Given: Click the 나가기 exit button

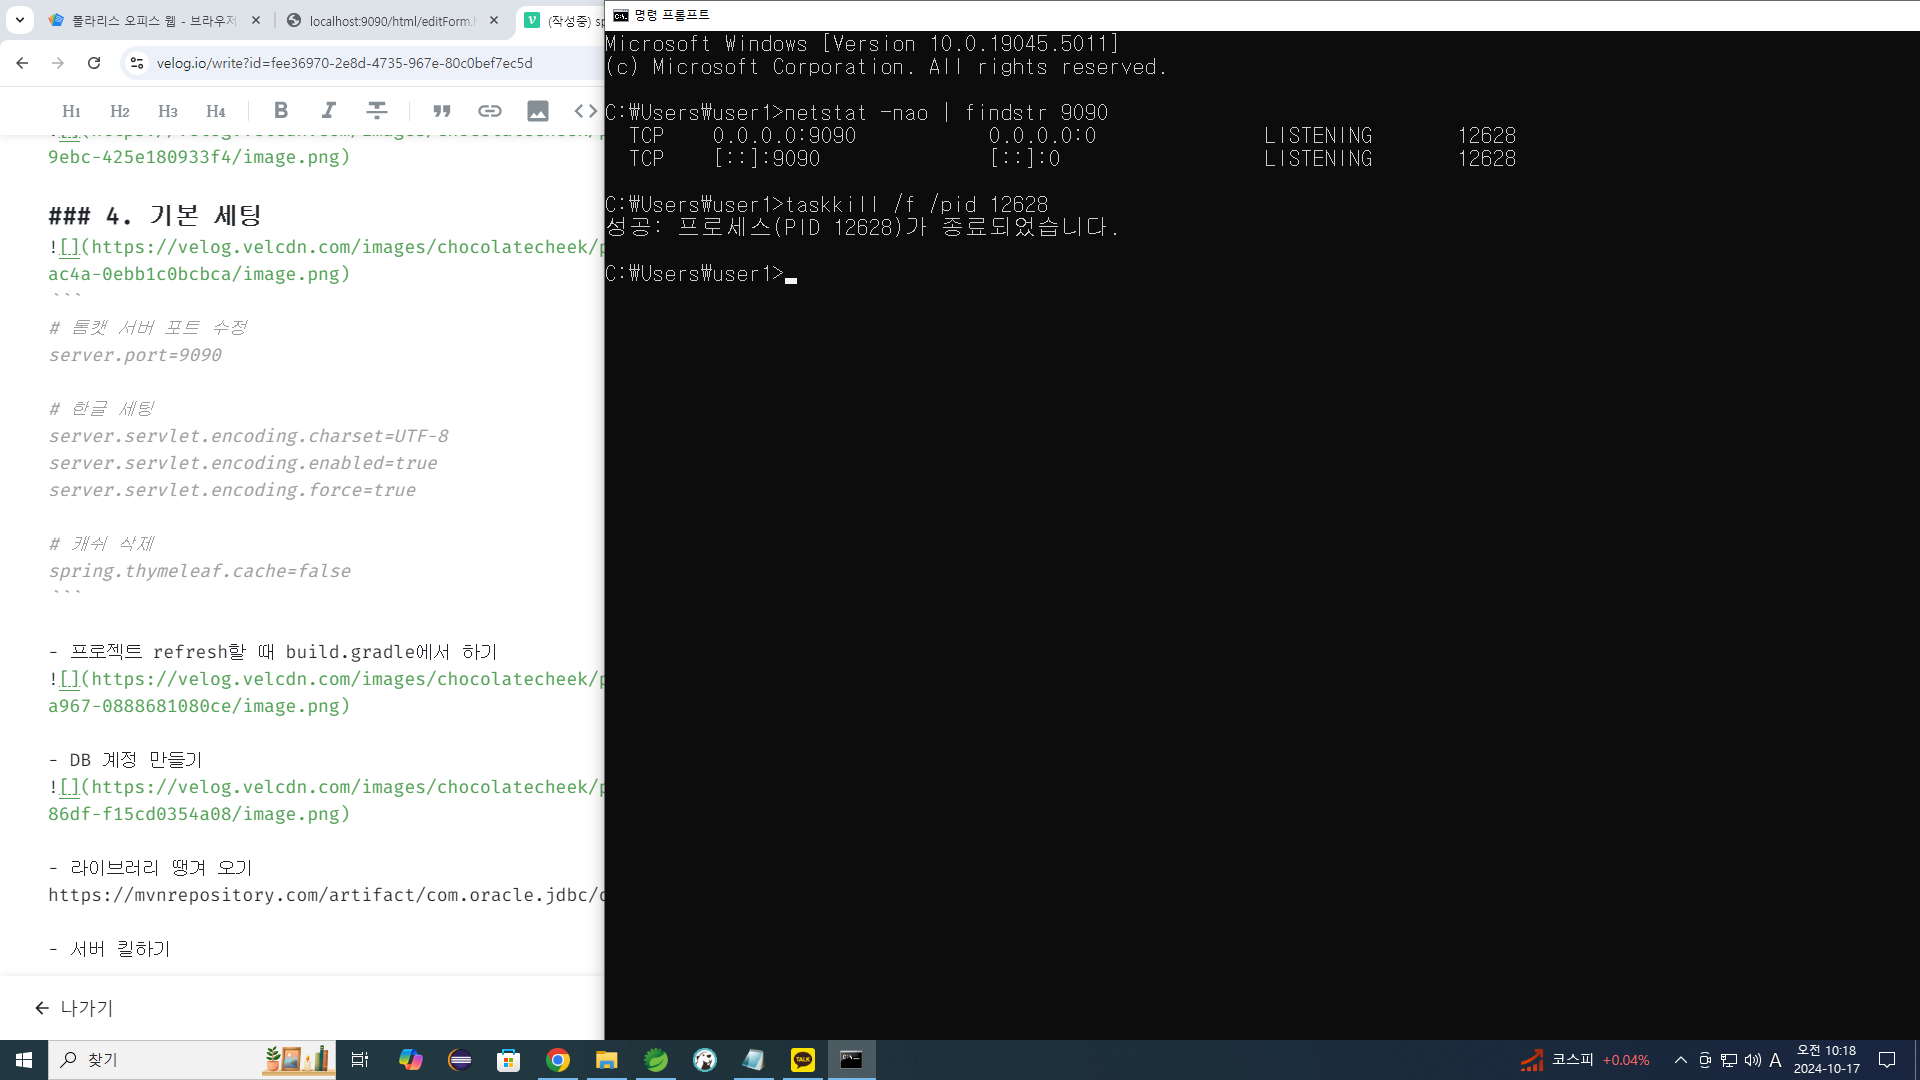Looking at the screenshot, I should point(74,1008).
